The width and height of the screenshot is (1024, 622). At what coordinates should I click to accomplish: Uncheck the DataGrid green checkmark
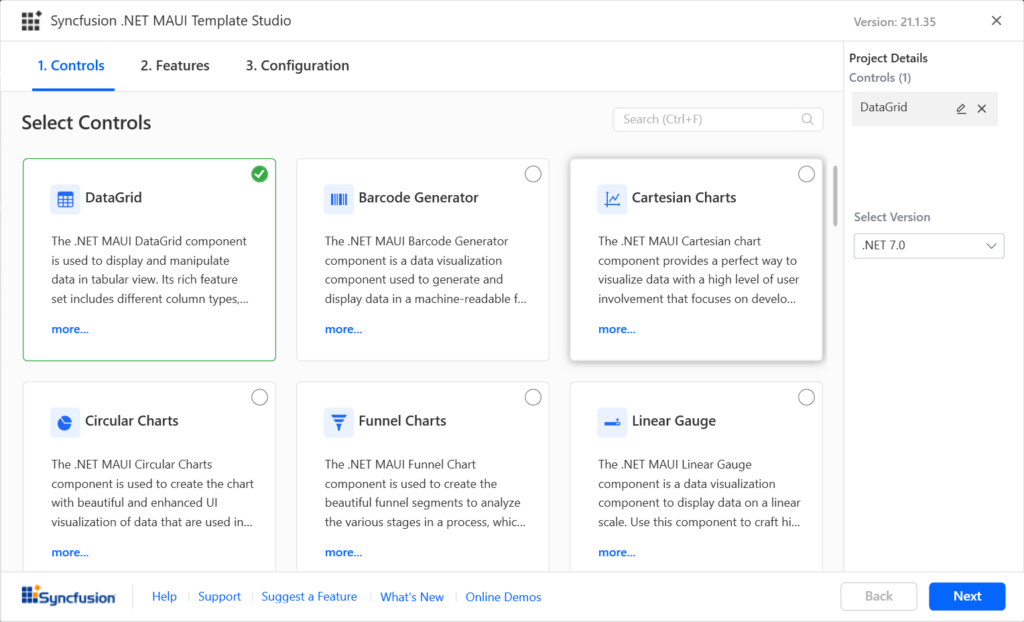pos(260,174)
